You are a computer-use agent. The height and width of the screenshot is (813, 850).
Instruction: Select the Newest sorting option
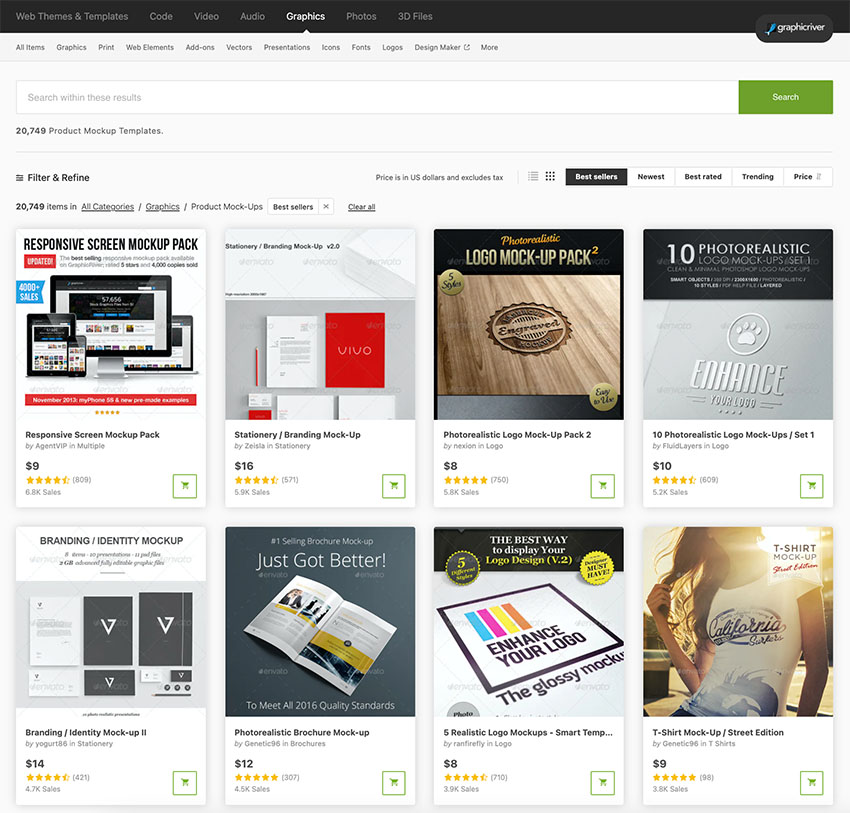click(x=651, y=176)
